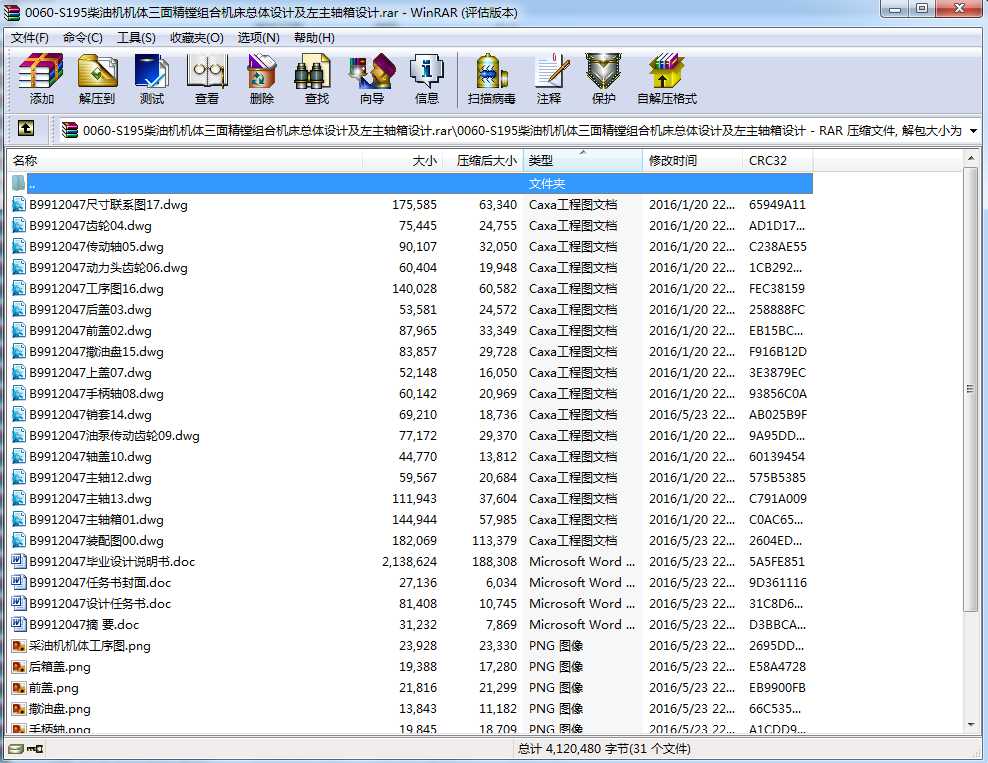Click CRC32 value 65949A11
This screenshot has width=988, height=763.
point(778,204)
